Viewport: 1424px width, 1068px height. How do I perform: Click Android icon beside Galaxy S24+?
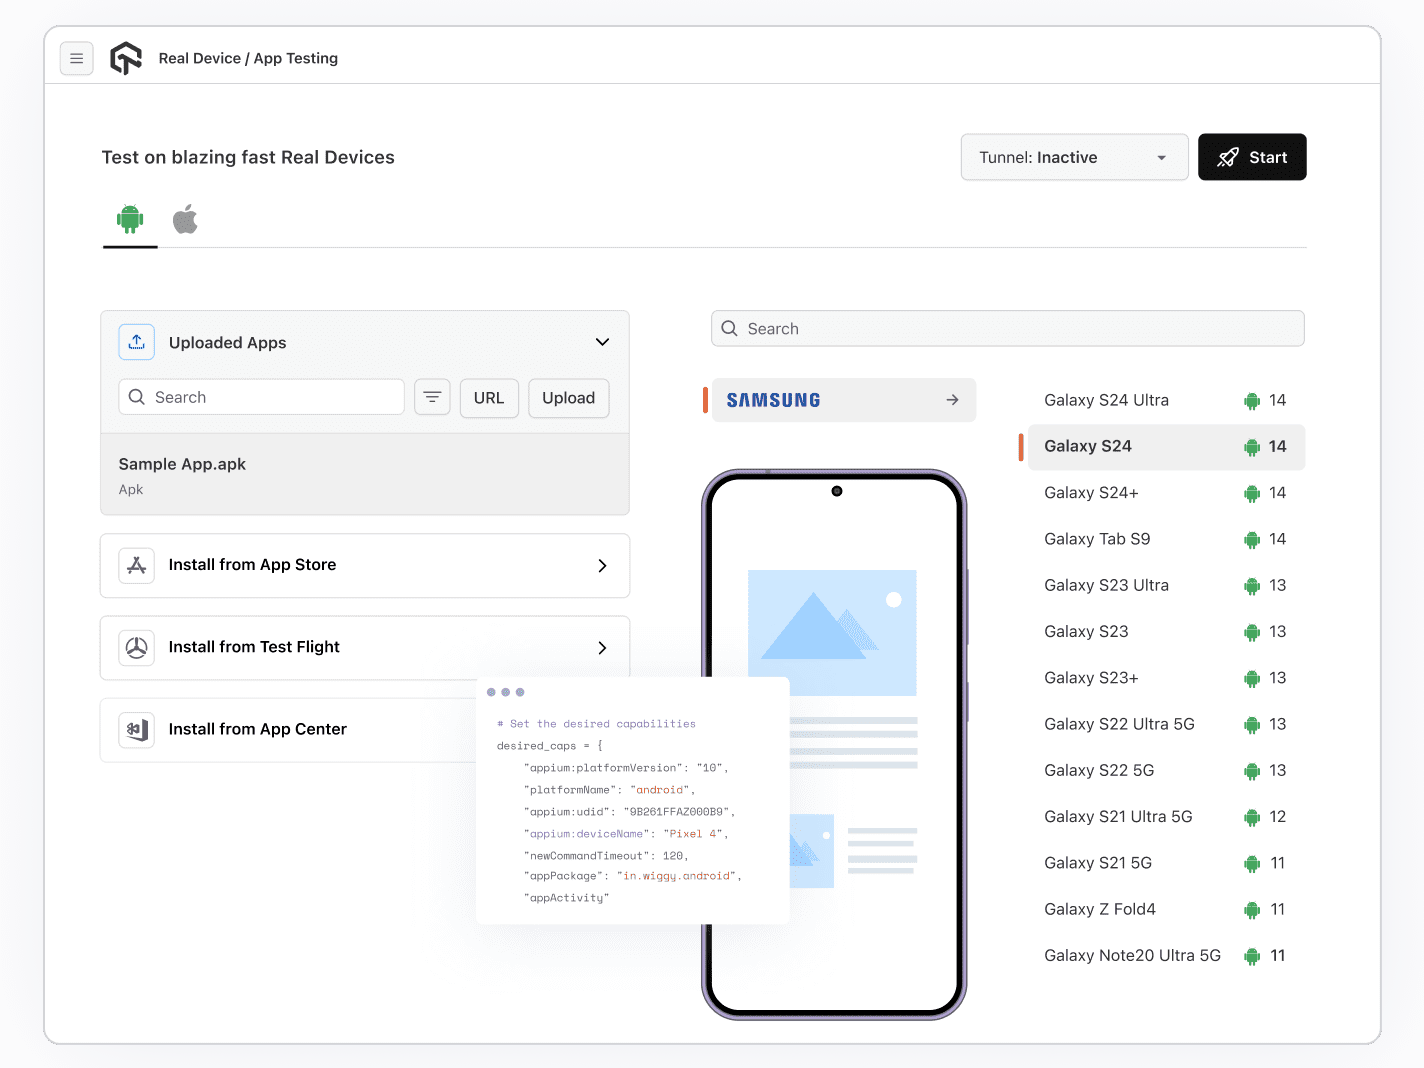[x=1252, y=493]
